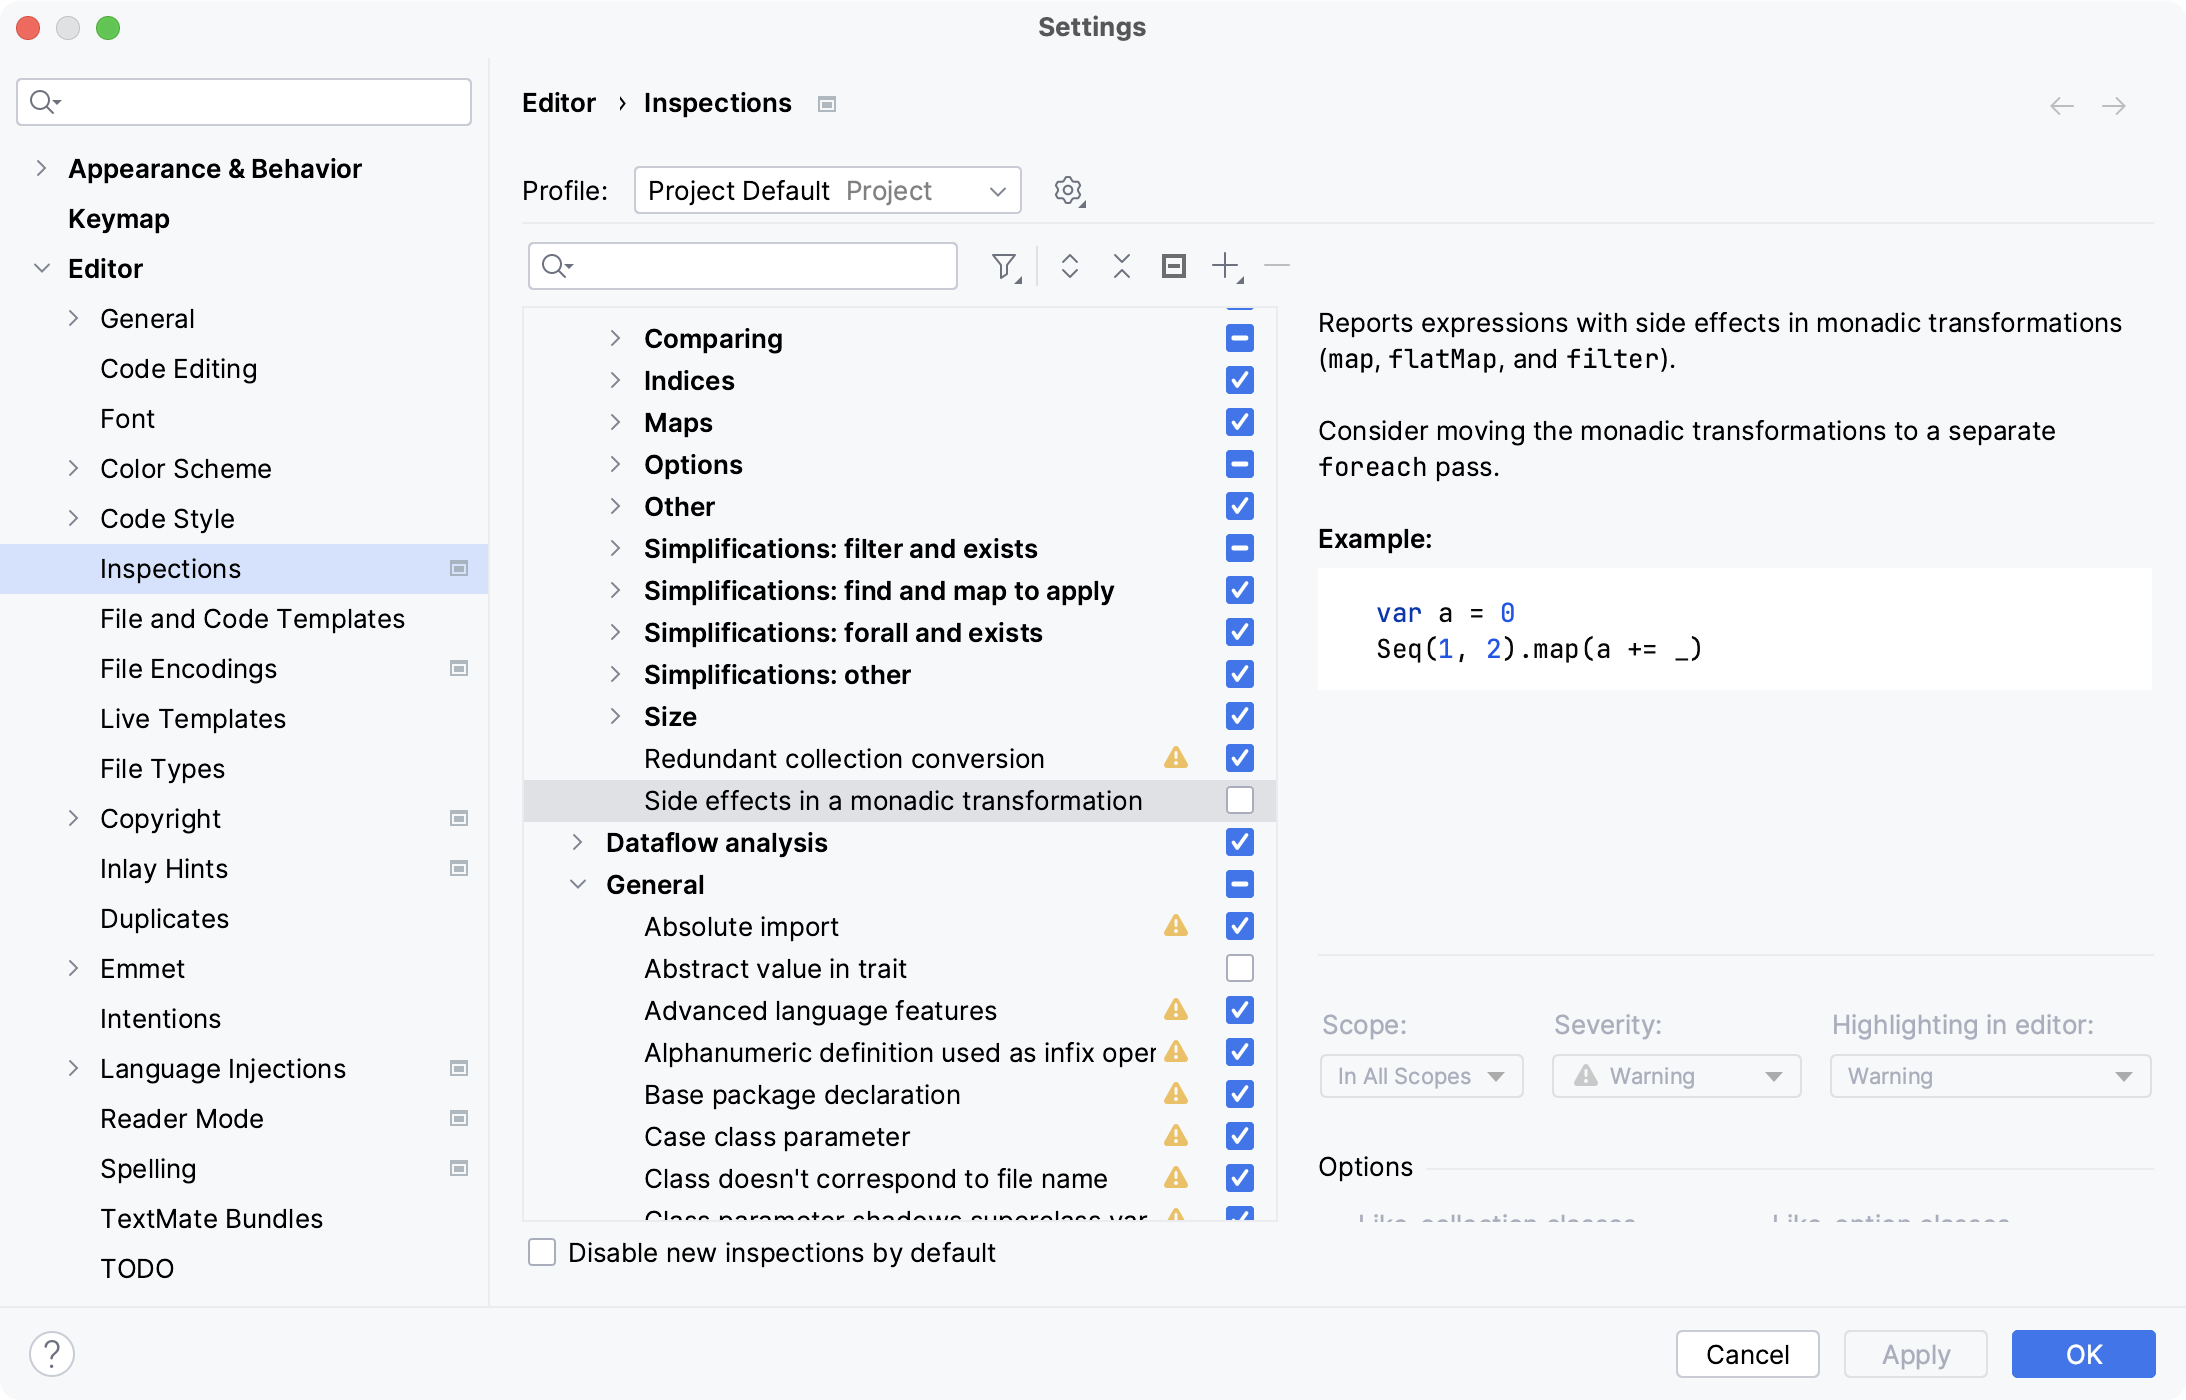Select 'Inspections' under Editor settings

[169, 567]
